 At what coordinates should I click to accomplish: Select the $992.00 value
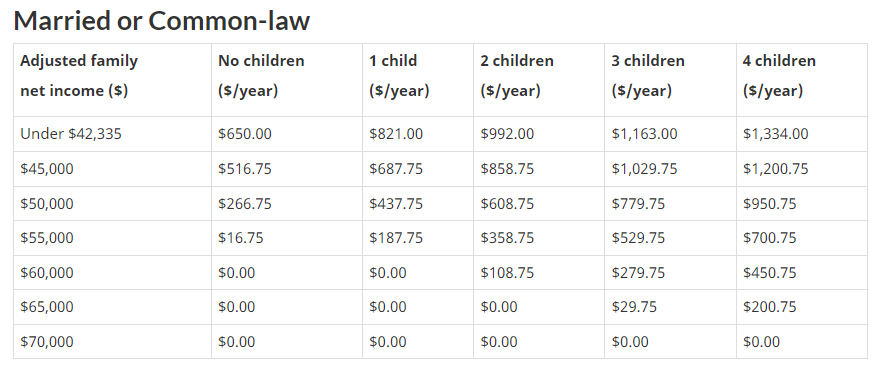(x=507, y=134)
